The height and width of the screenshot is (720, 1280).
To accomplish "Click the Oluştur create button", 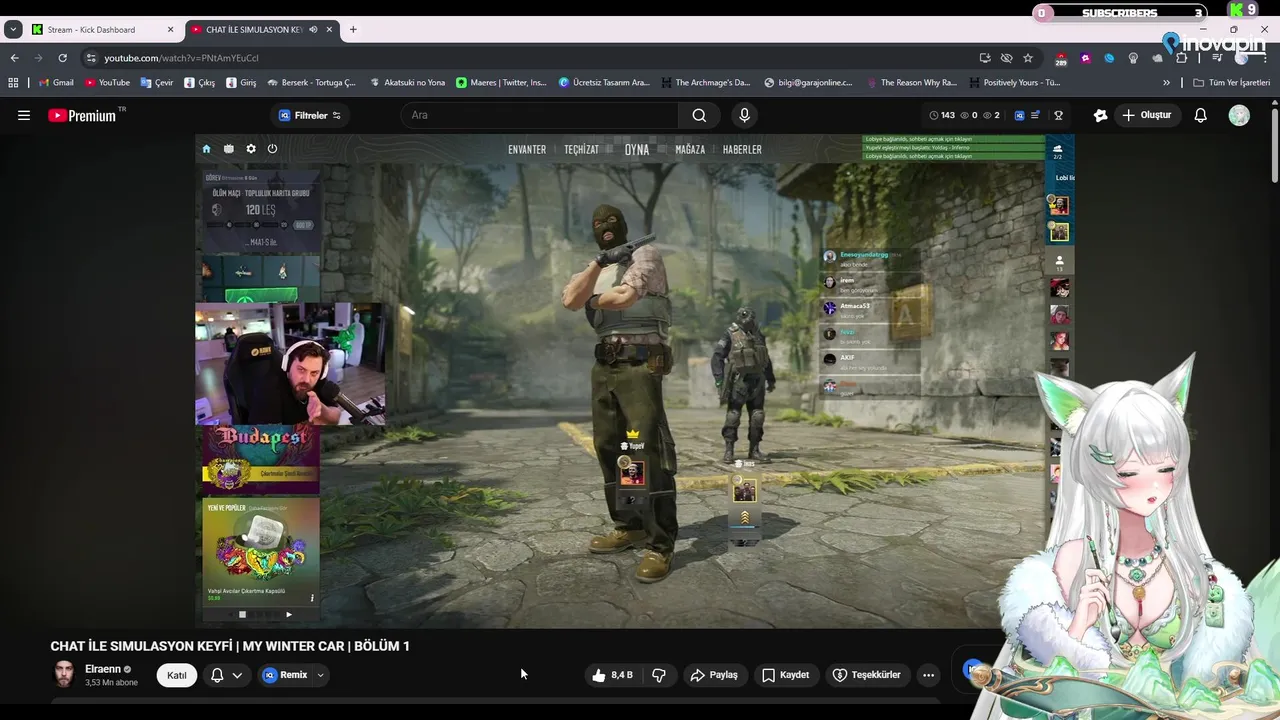I will click(1146, 115).
